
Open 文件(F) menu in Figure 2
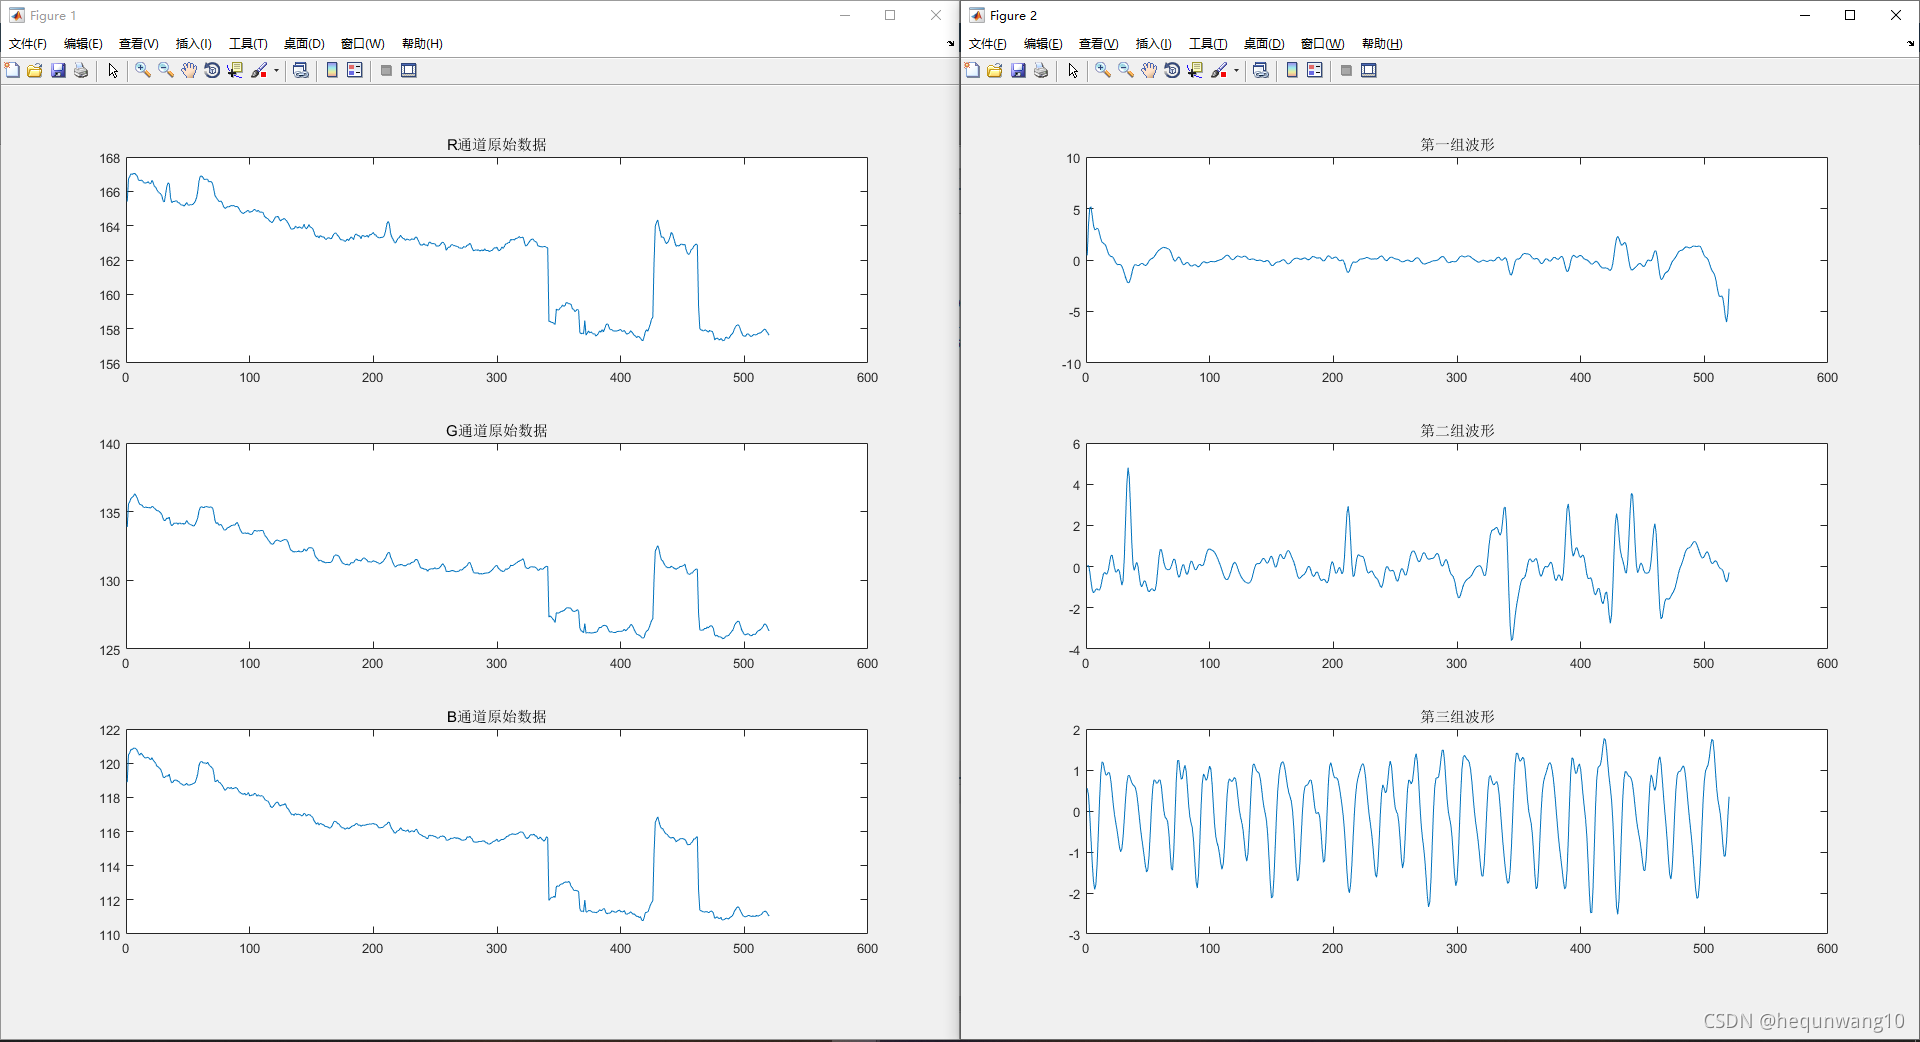(988, 44)
